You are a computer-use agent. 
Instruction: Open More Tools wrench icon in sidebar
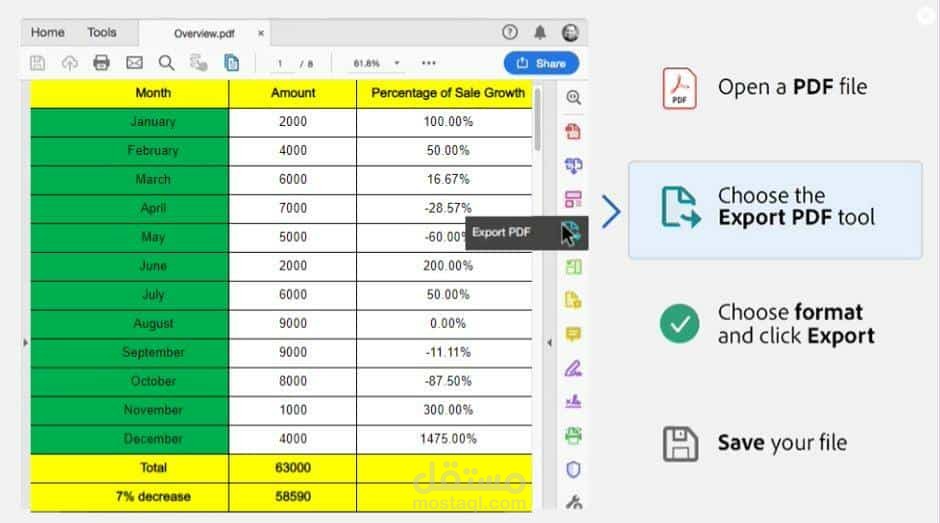[574, 502]
